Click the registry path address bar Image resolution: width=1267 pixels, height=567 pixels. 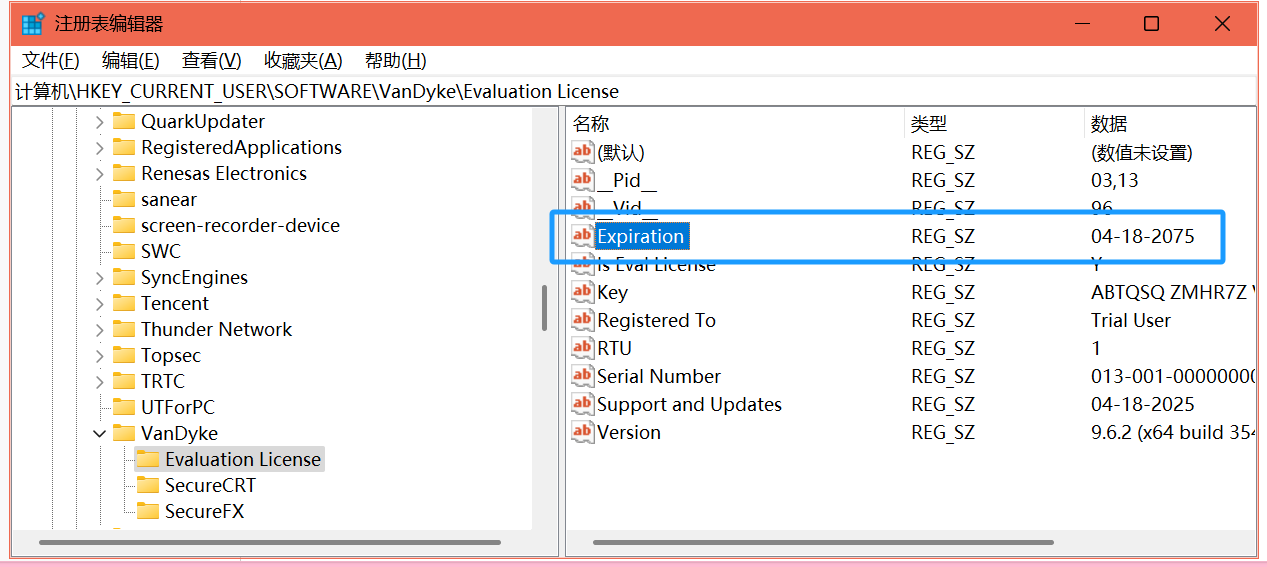634,91
